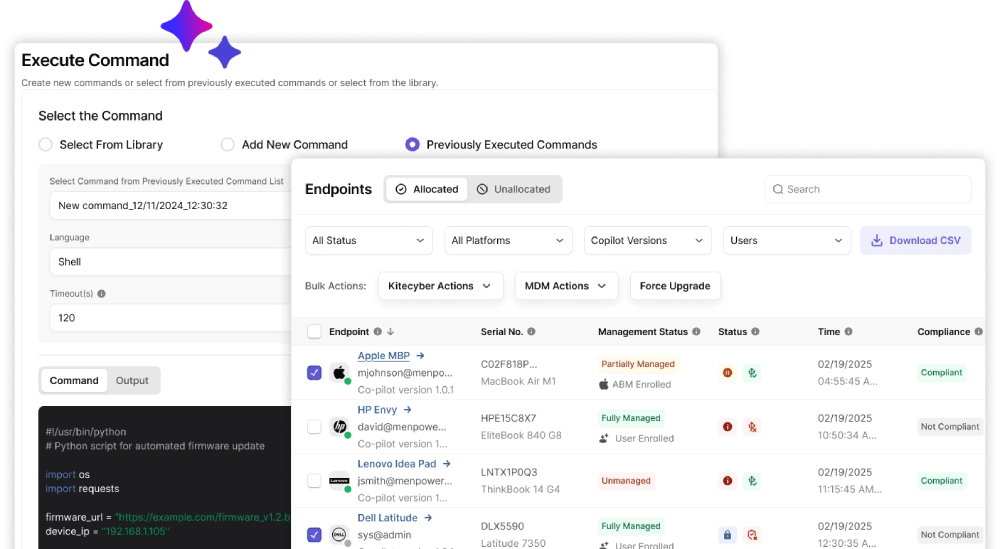Click the orange status icon in Apple MBP row
The height and width of the screenshot is (549, 1000).
click(x=727, y=373)
